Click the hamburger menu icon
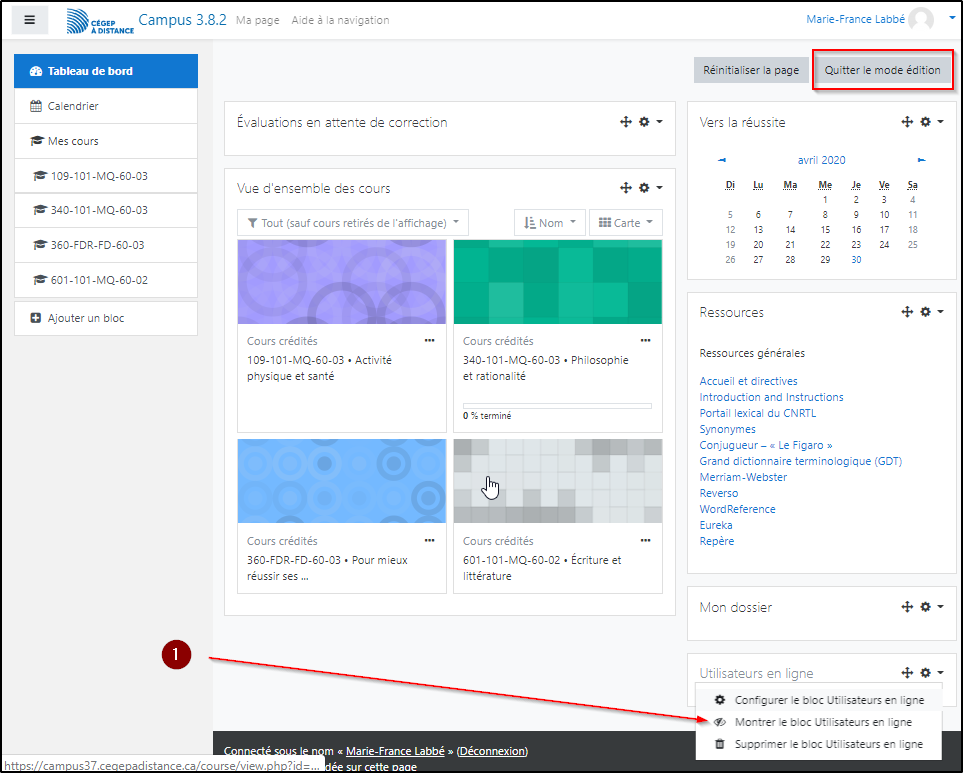The height and width of the screenshot is (773, 963). (29, 20)
